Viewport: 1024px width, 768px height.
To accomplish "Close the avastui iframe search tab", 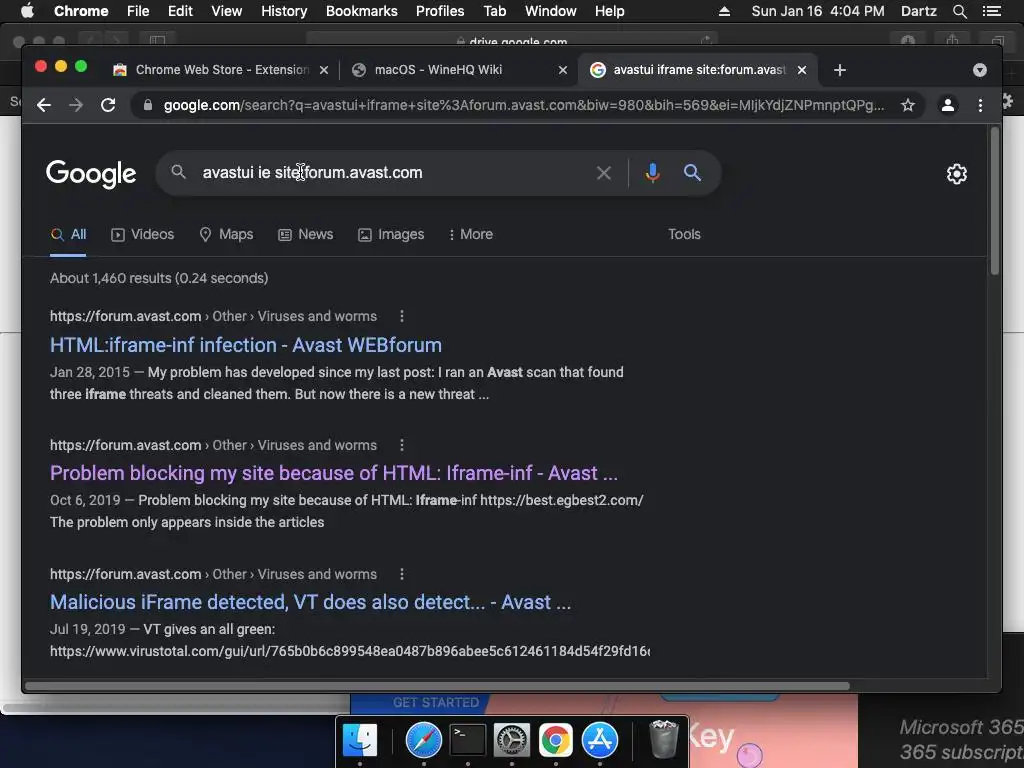I will tap(802, 70).
